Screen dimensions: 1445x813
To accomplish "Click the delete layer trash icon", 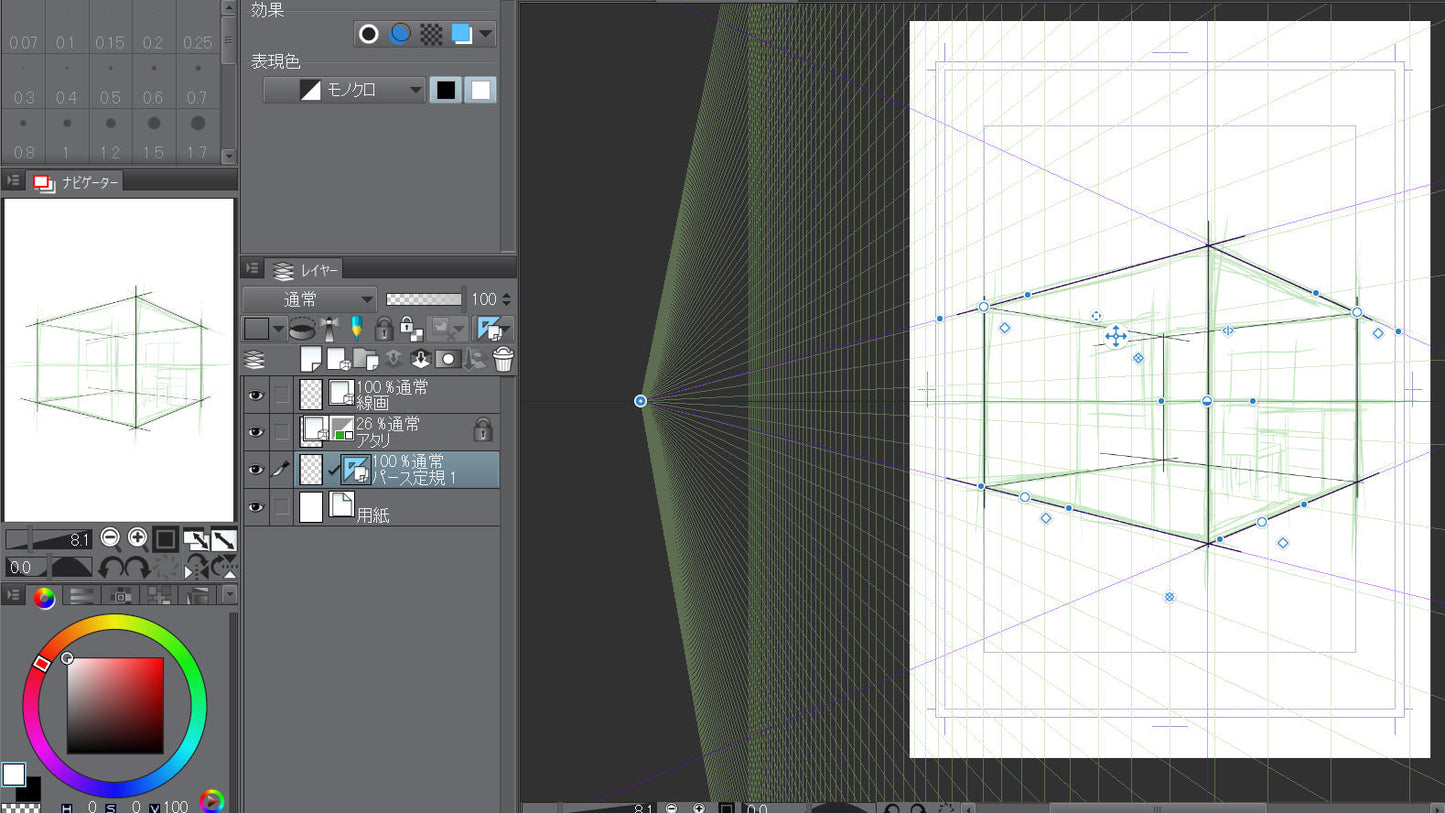I will pos(502,360).
